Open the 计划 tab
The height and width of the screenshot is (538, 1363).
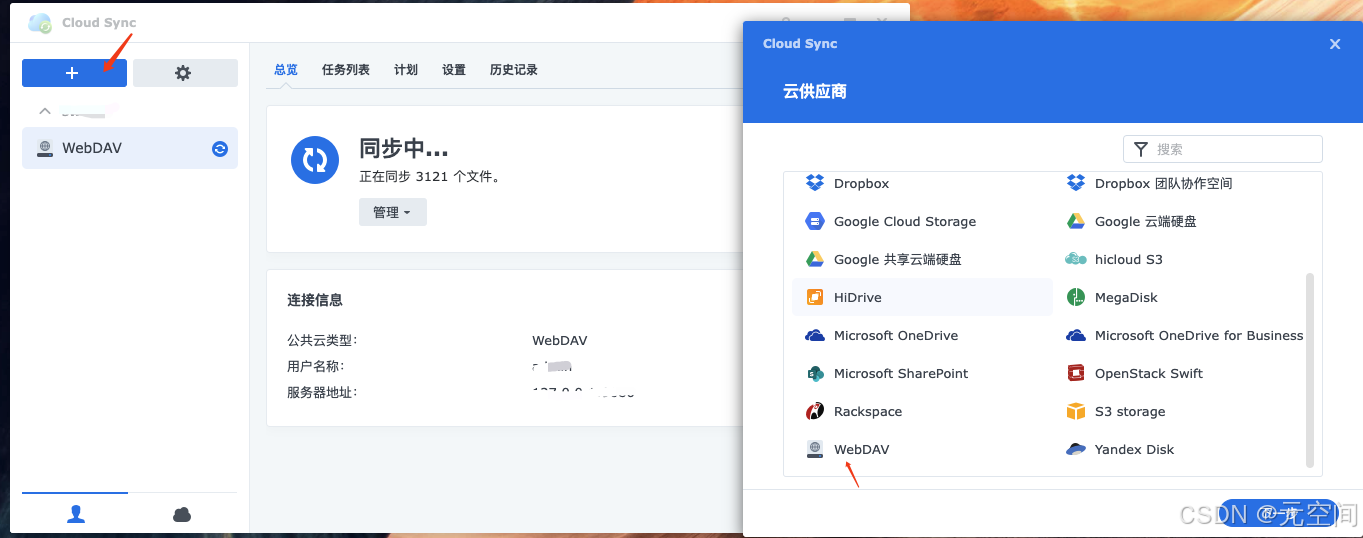406,70
